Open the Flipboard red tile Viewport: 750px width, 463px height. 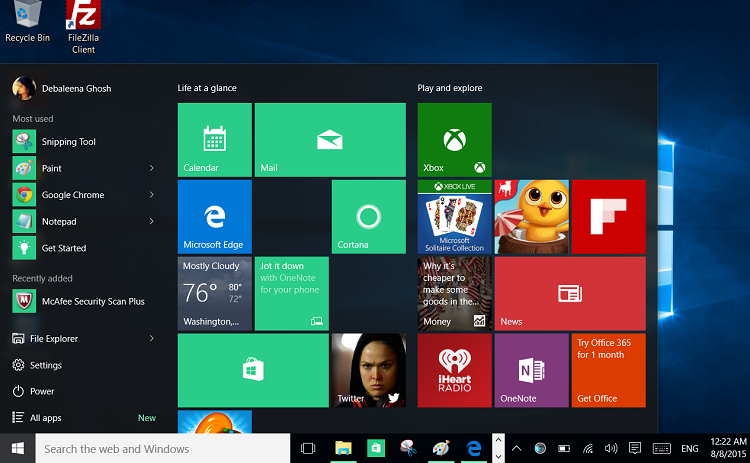tap(608, 217)
